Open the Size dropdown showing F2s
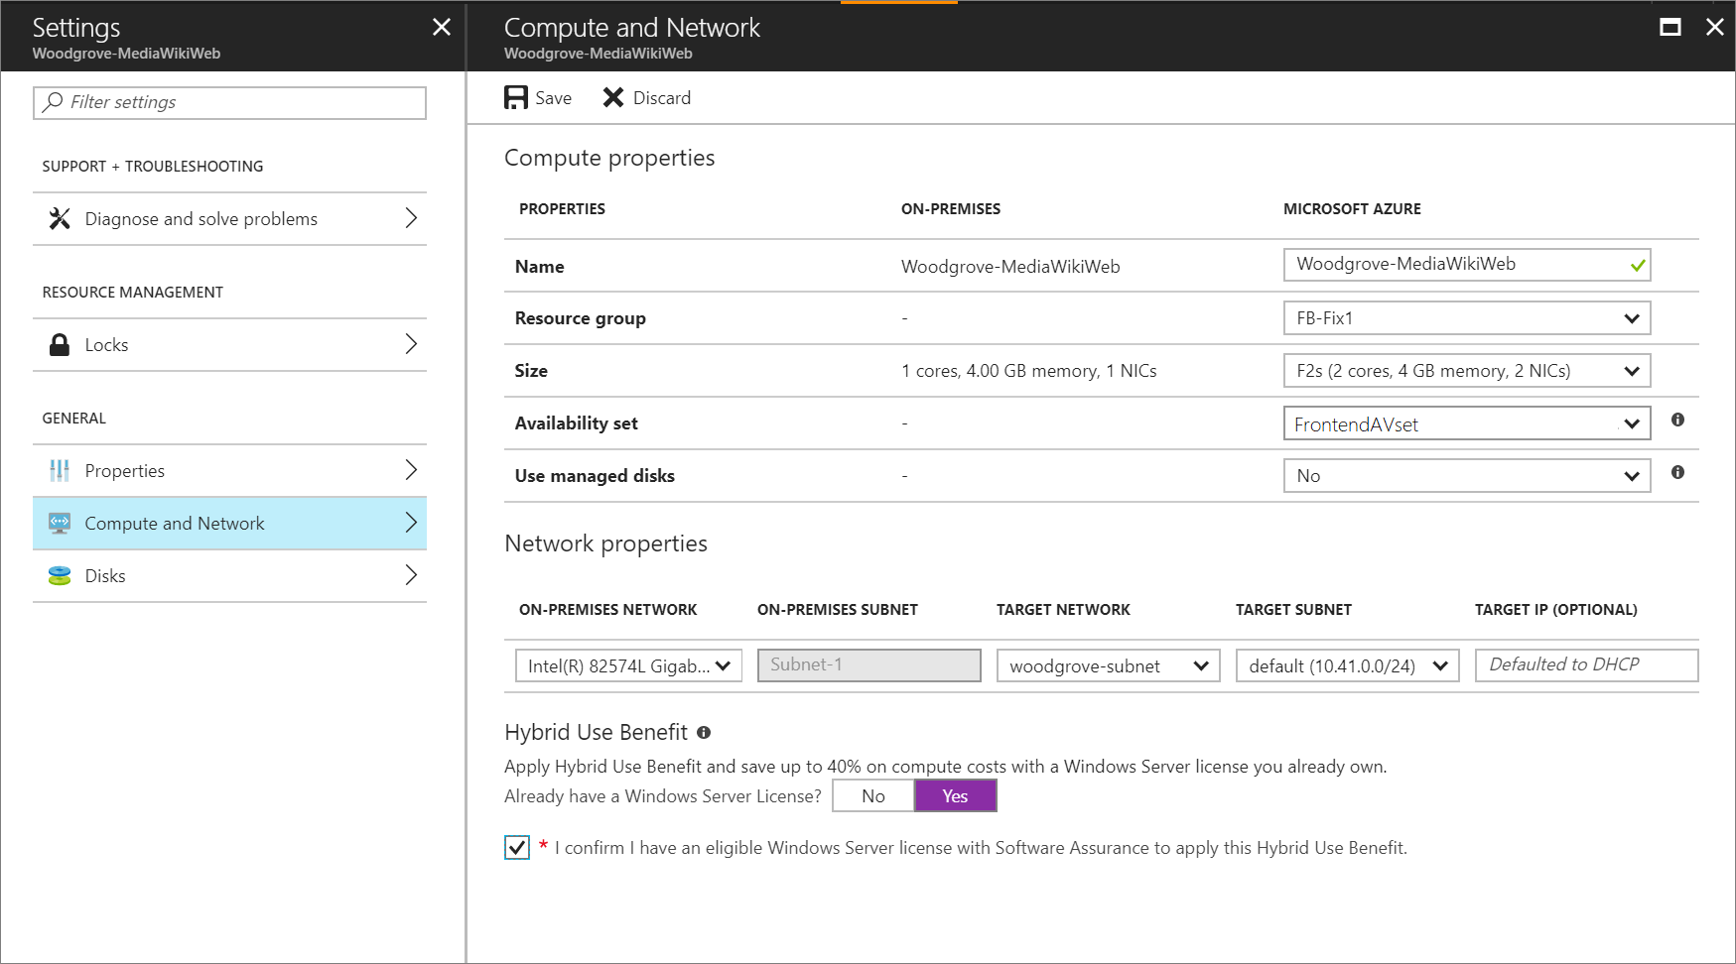This screenshot has height=964, width=1736. point(1466,371)
